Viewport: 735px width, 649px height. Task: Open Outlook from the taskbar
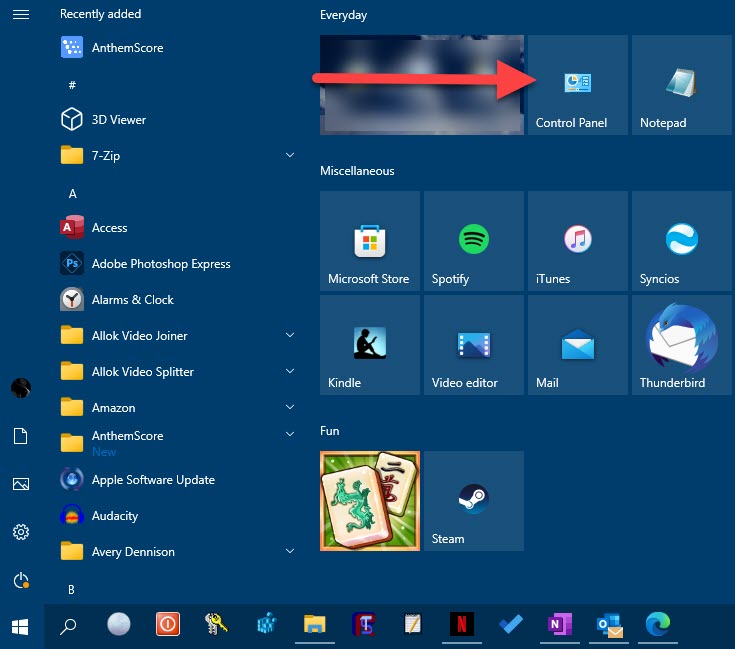coord(609,626)
